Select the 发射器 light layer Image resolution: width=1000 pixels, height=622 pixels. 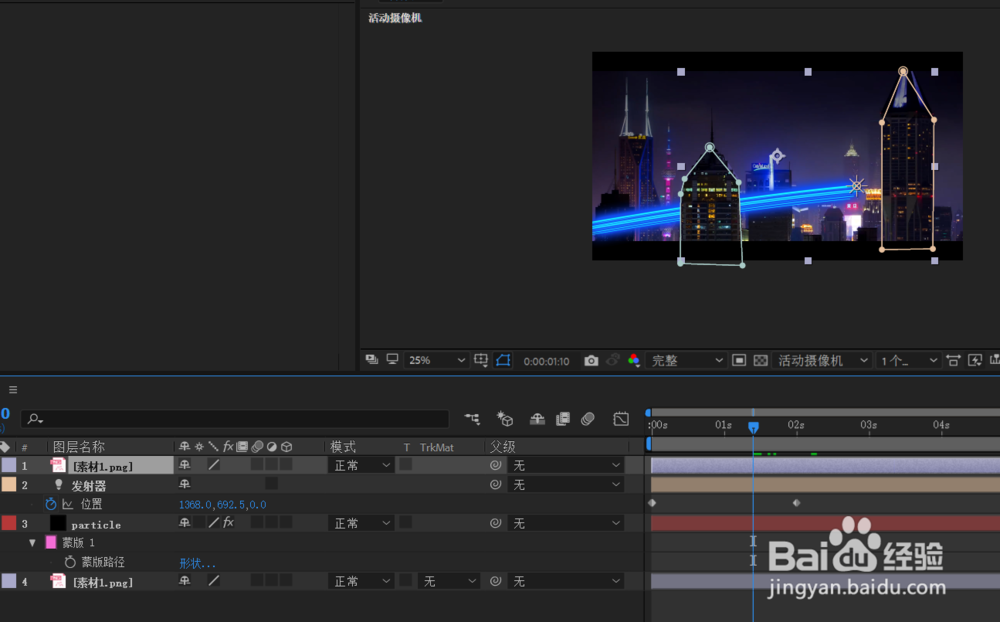88,485
